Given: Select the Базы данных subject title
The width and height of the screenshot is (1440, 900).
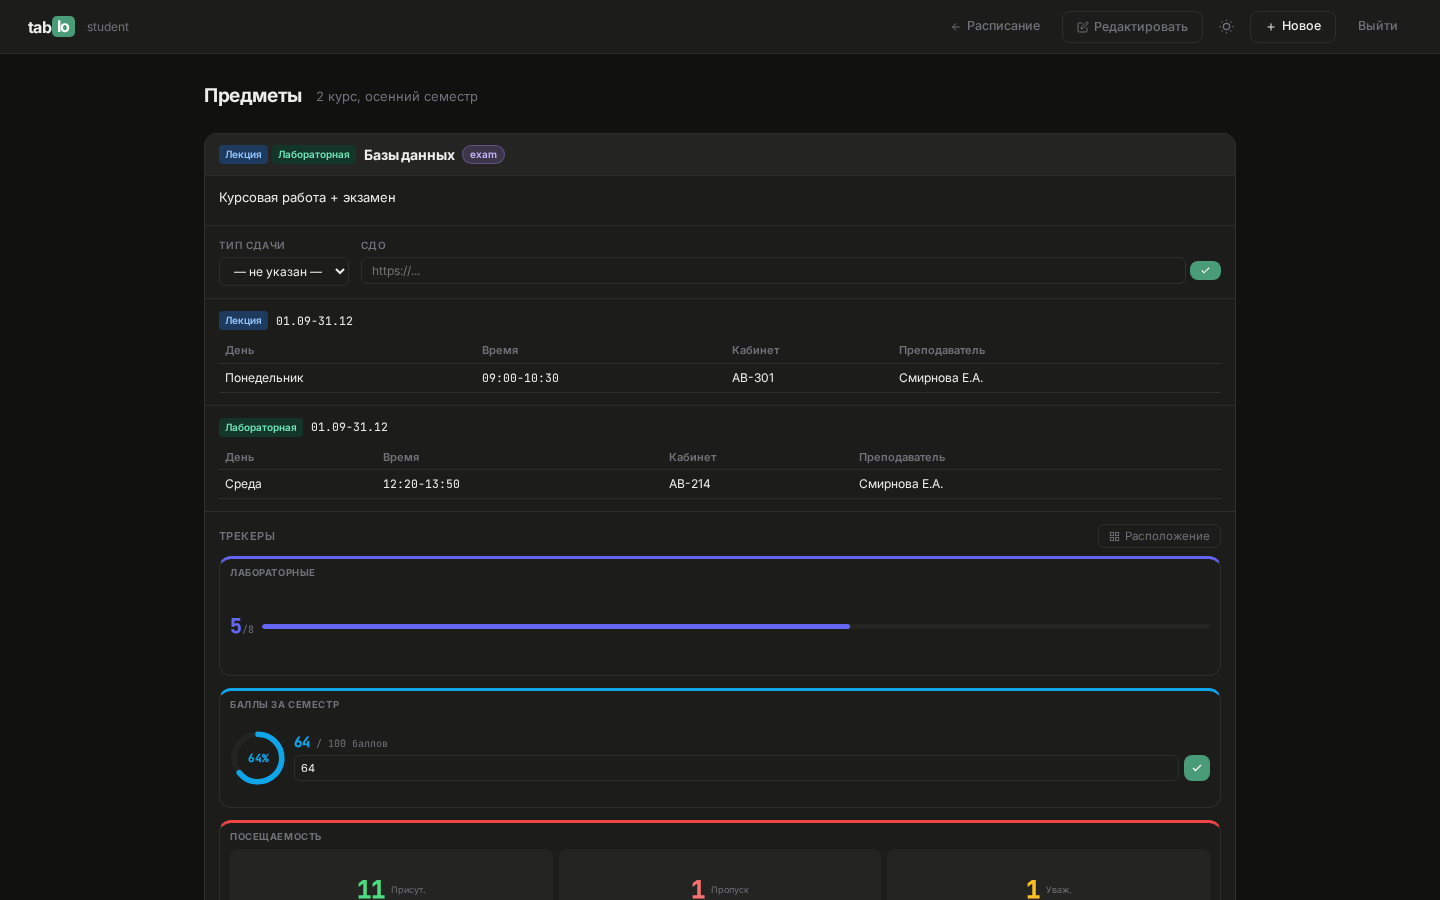Looking at the screenshot, I should (409, 155).
